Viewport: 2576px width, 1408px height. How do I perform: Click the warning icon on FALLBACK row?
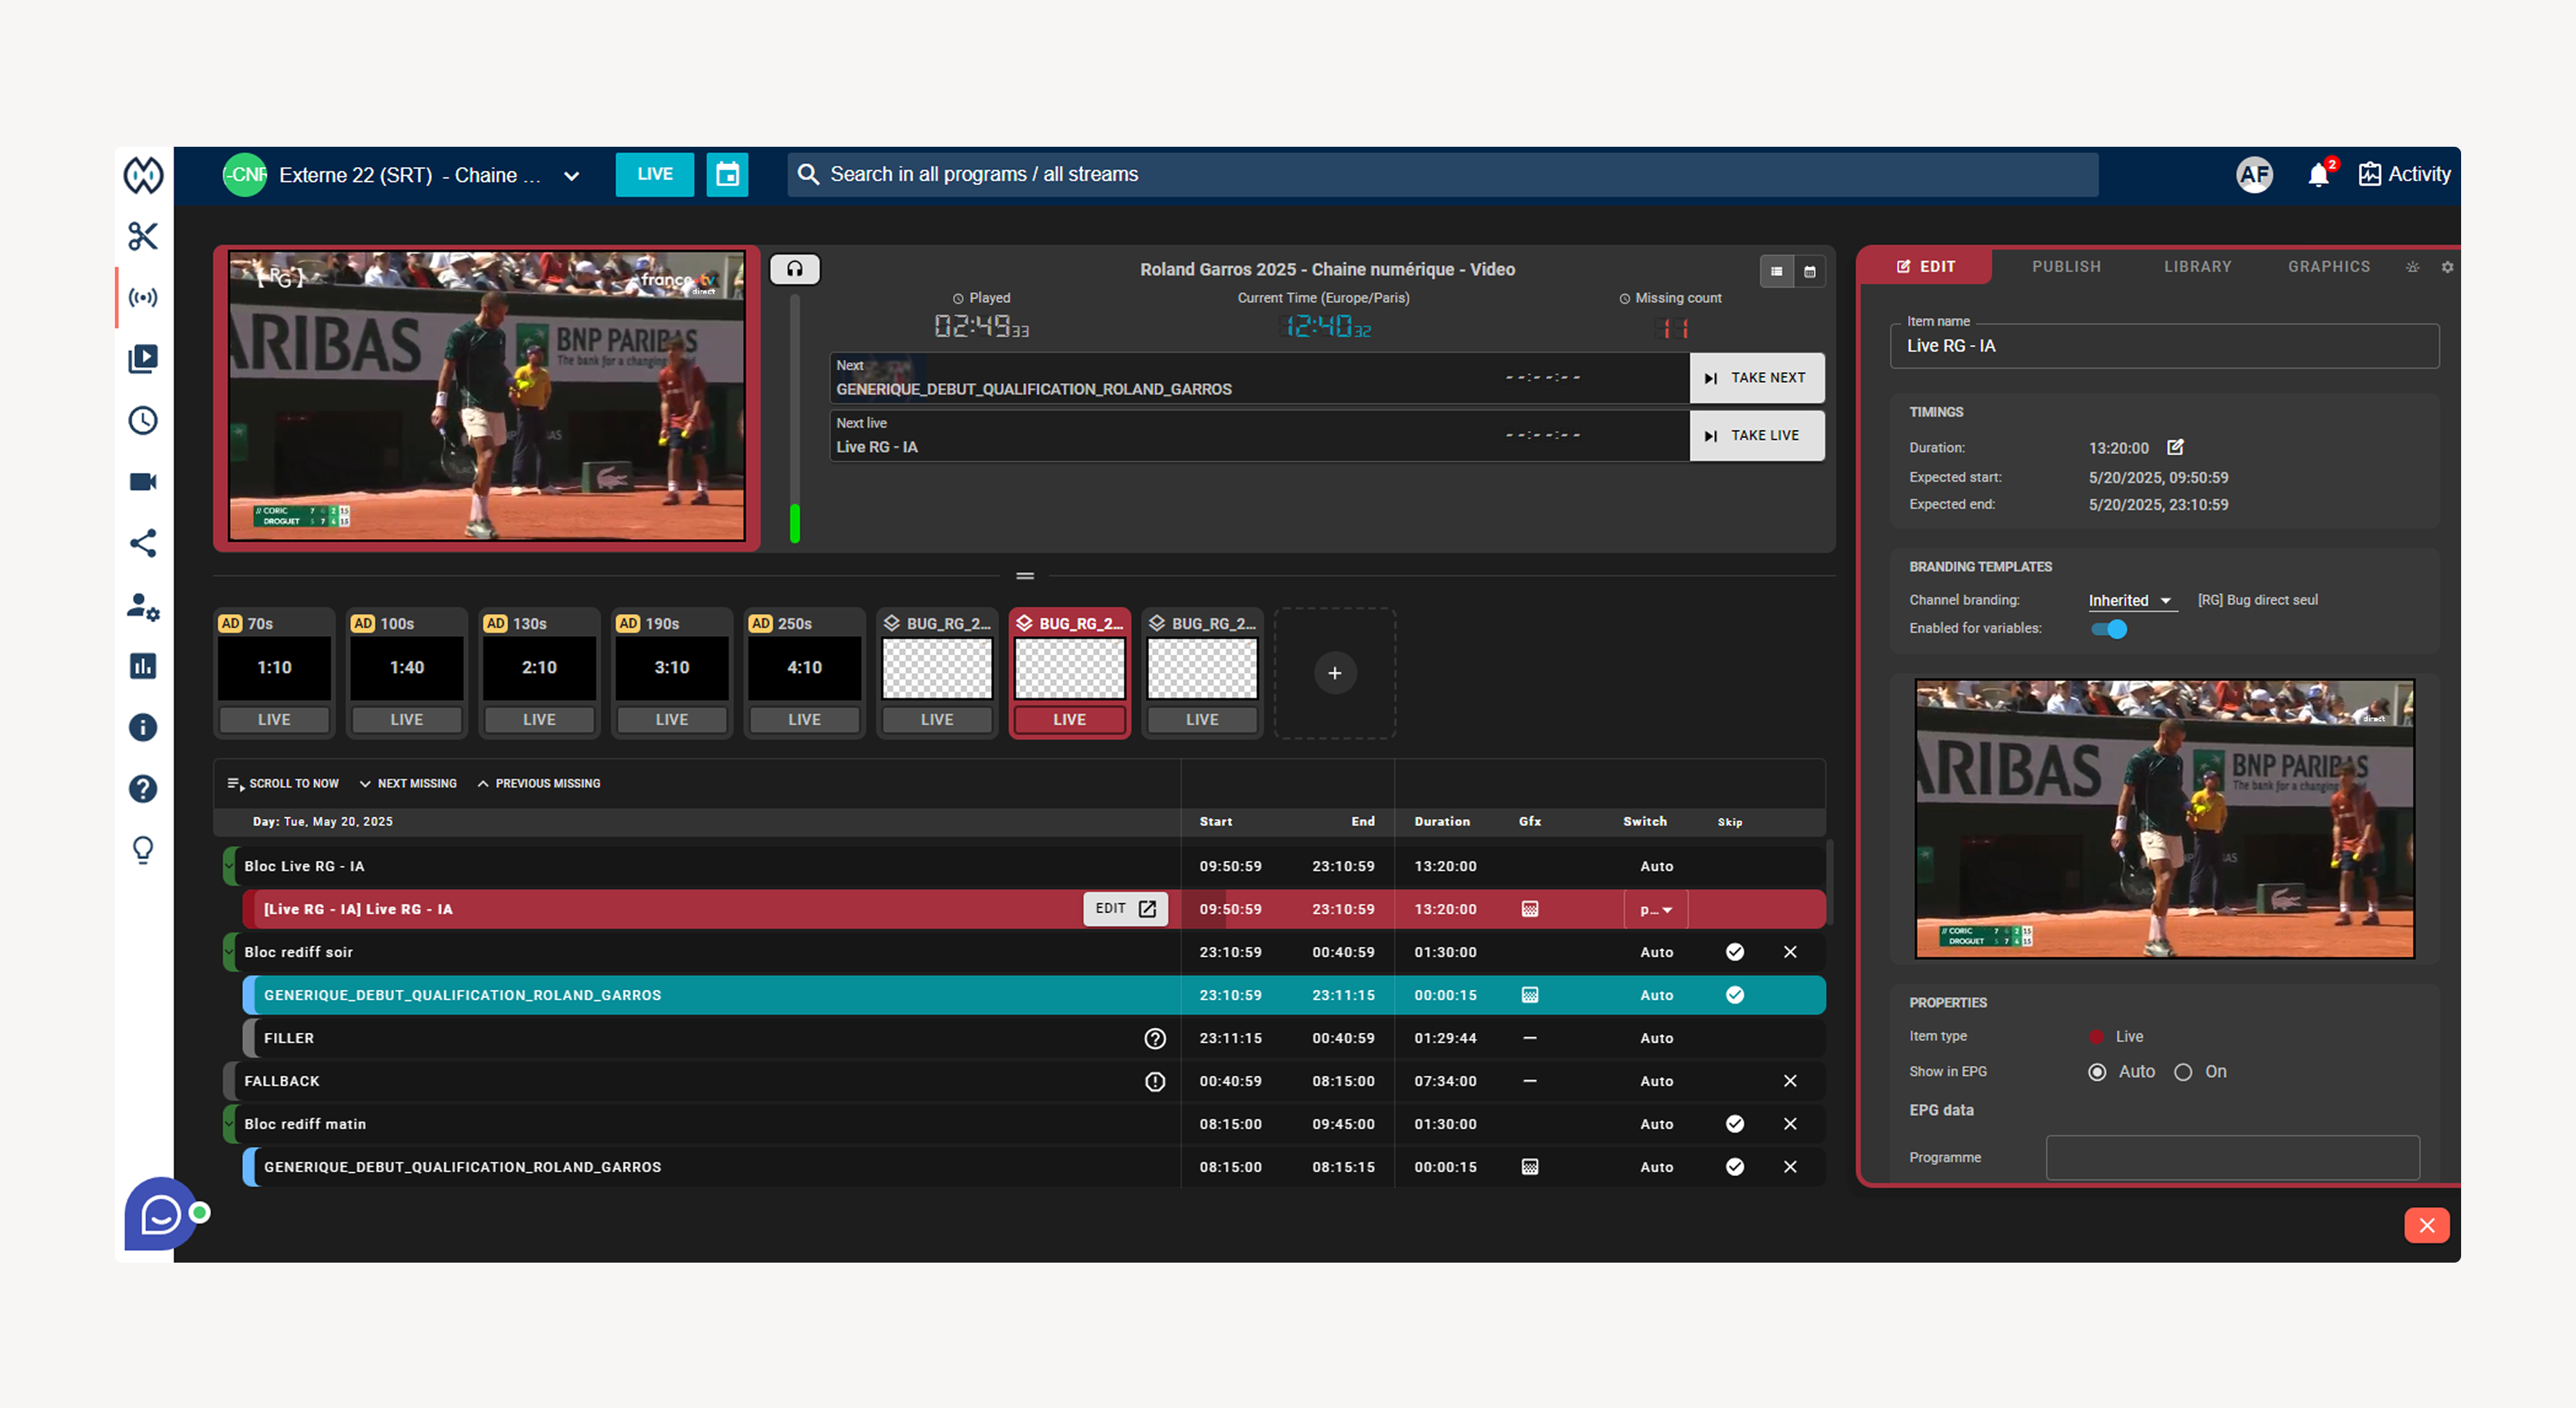(x=1155, y=1081)
